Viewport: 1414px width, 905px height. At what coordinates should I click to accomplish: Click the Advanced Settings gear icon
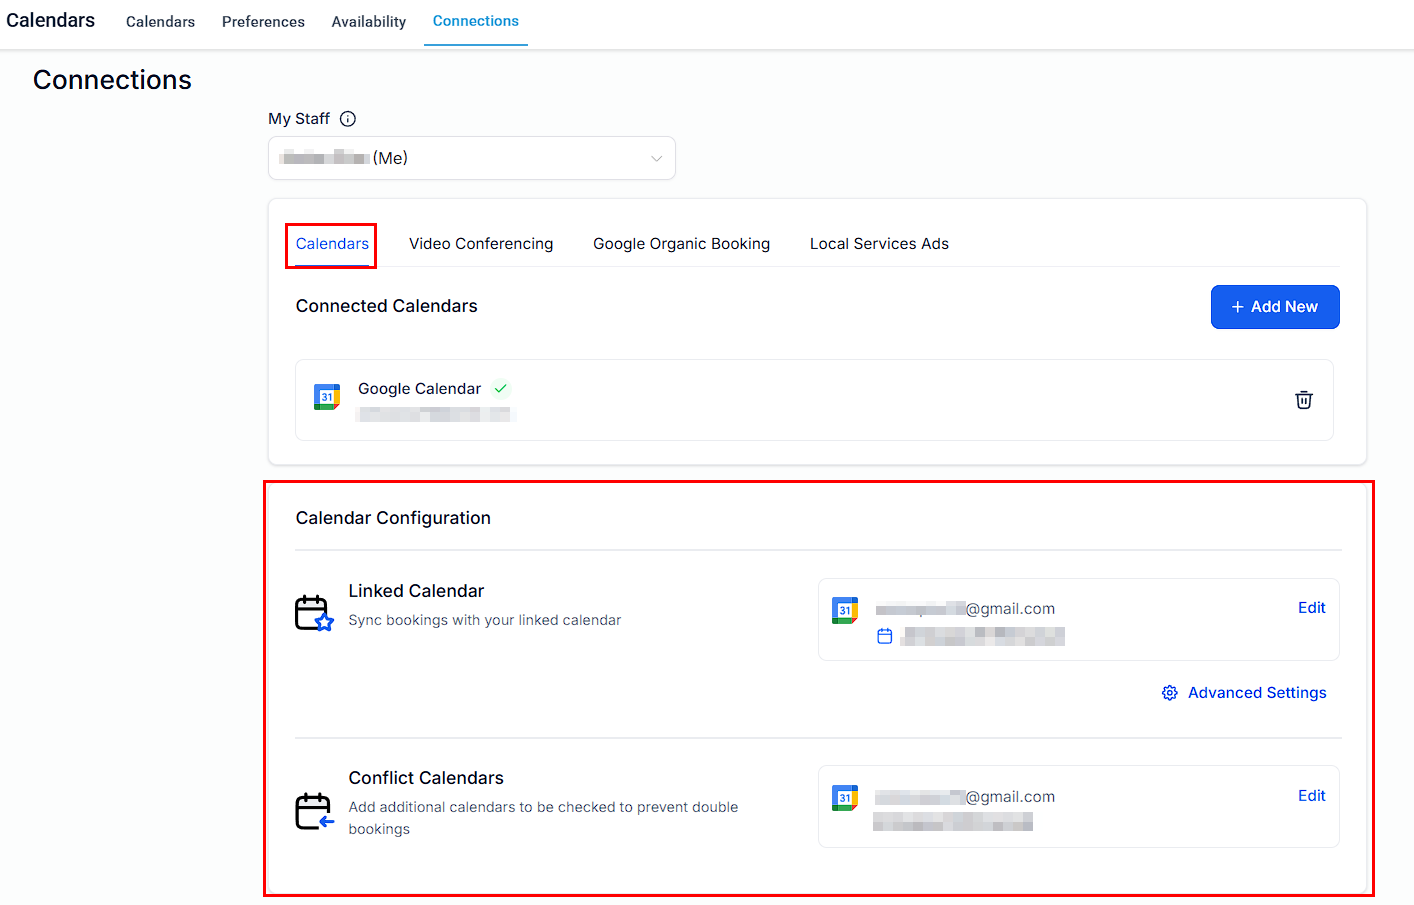pyautogui.click(x=1169, y=693)
